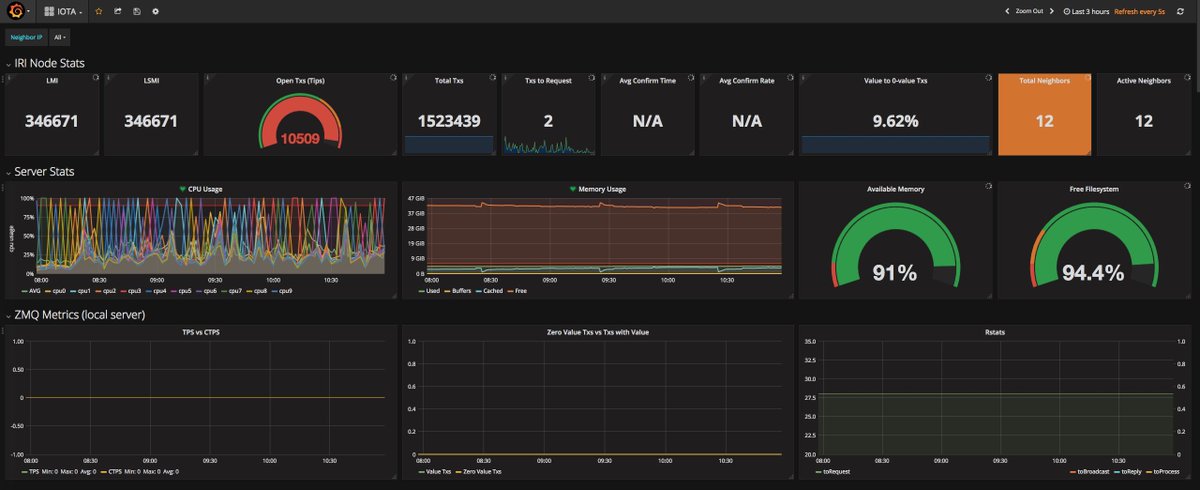The image size is (1200, 490).
Task: Click loading spinner icon on LMI panel
Action: point(96,77)
